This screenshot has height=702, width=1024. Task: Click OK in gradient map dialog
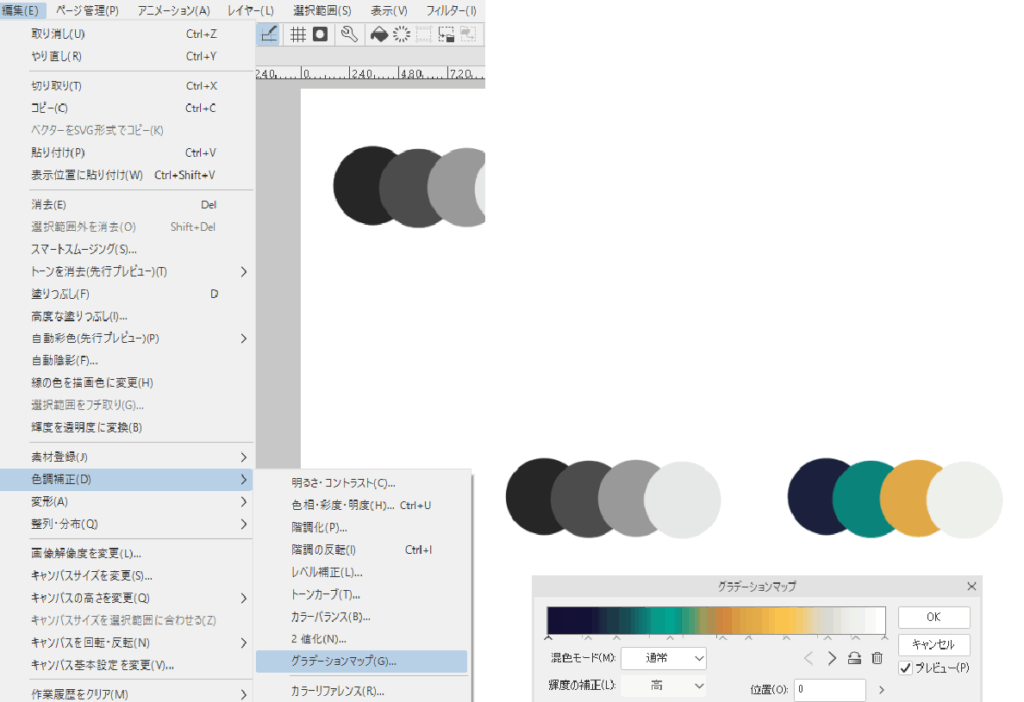(933, 617)
